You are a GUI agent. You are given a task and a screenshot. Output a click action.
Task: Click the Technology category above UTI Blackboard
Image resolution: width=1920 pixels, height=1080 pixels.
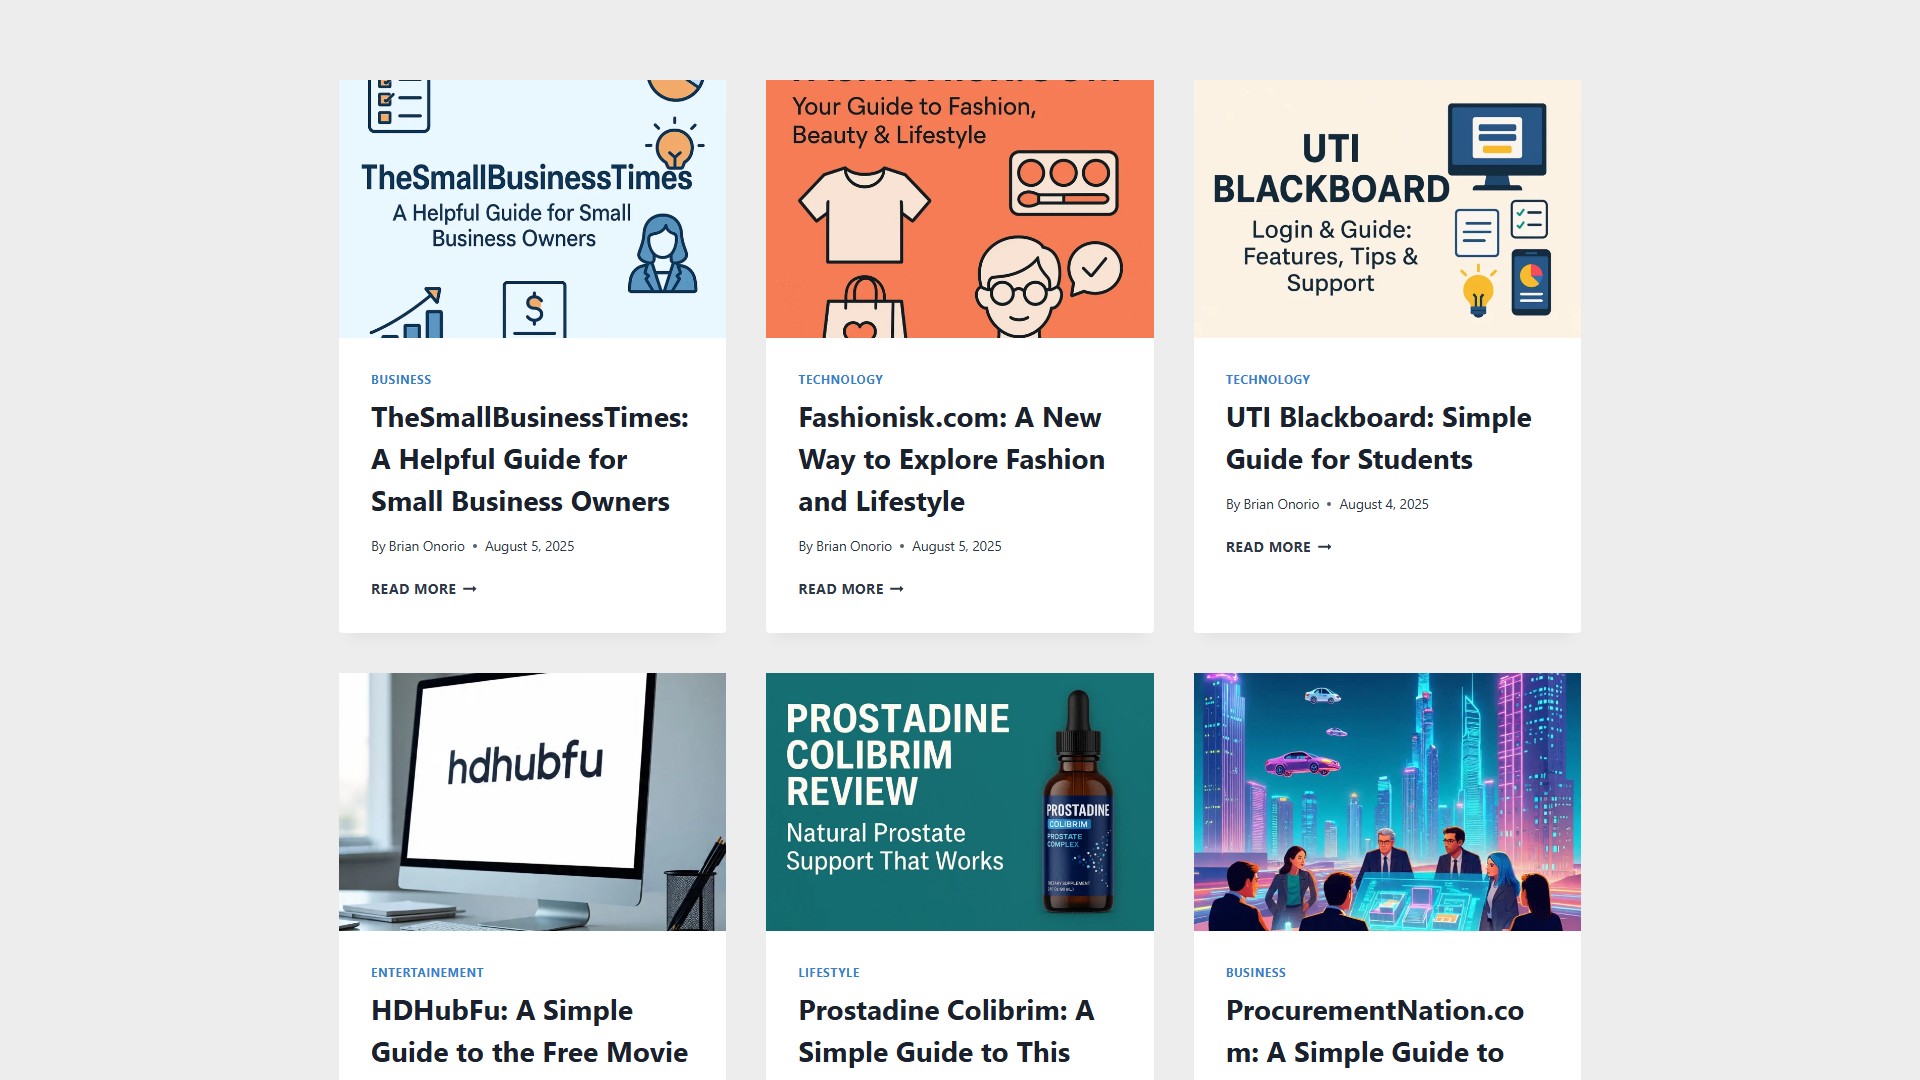coord(1268,380)
